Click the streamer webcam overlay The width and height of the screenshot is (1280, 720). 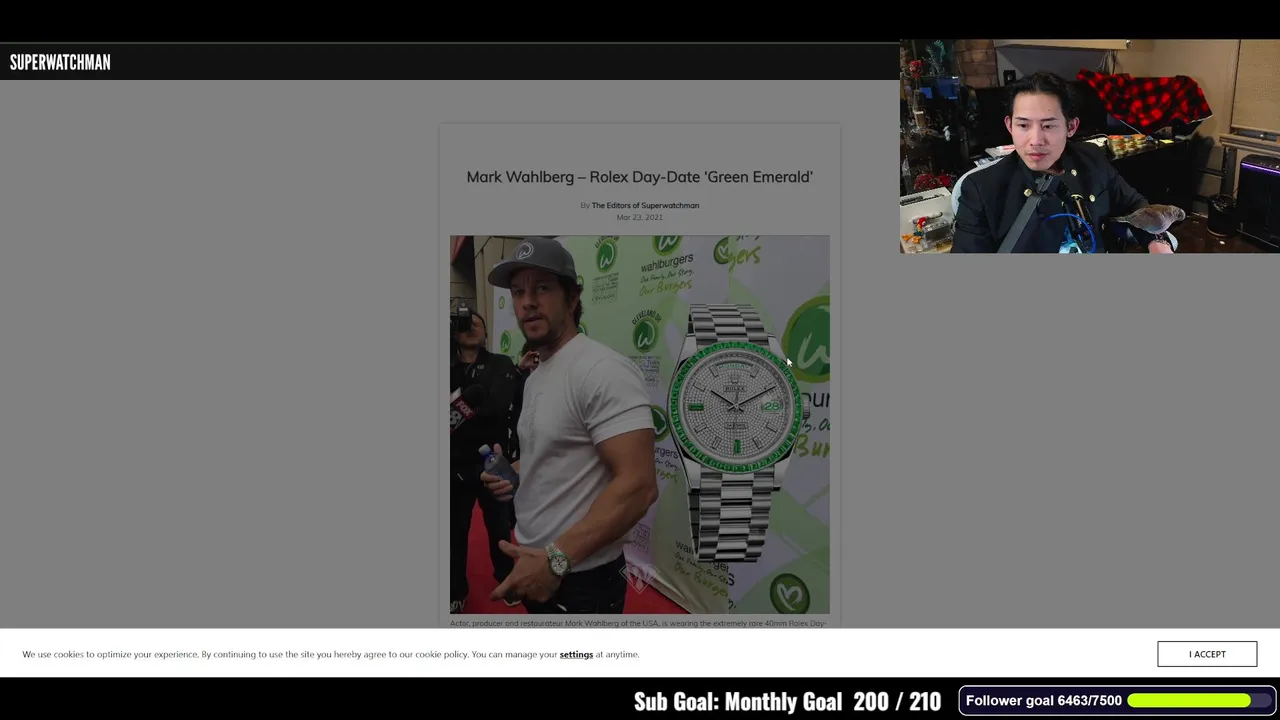(1090, 146)
